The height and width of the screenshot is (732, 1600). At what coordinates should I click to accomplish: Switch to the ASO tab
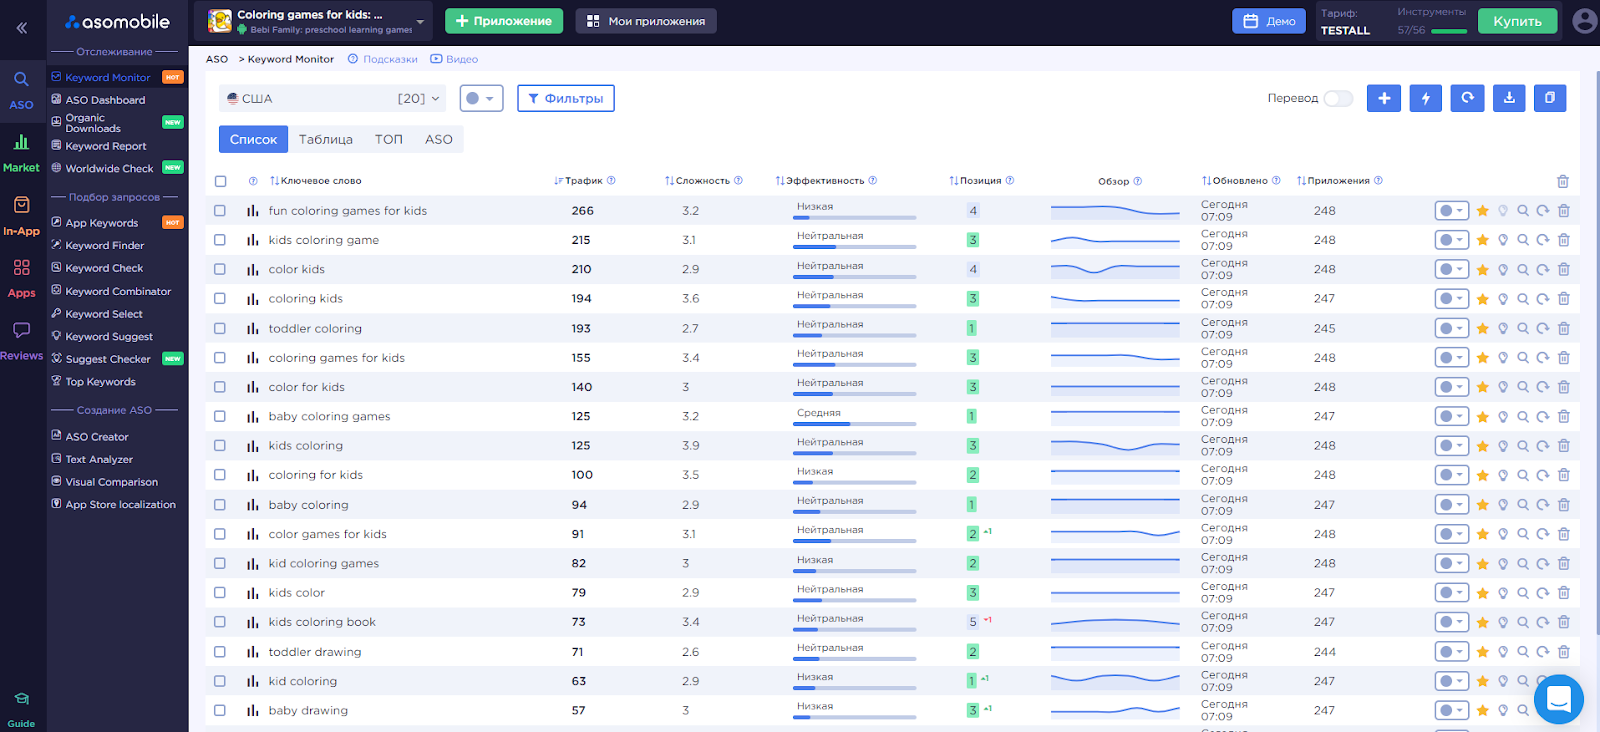coord(439,139)
